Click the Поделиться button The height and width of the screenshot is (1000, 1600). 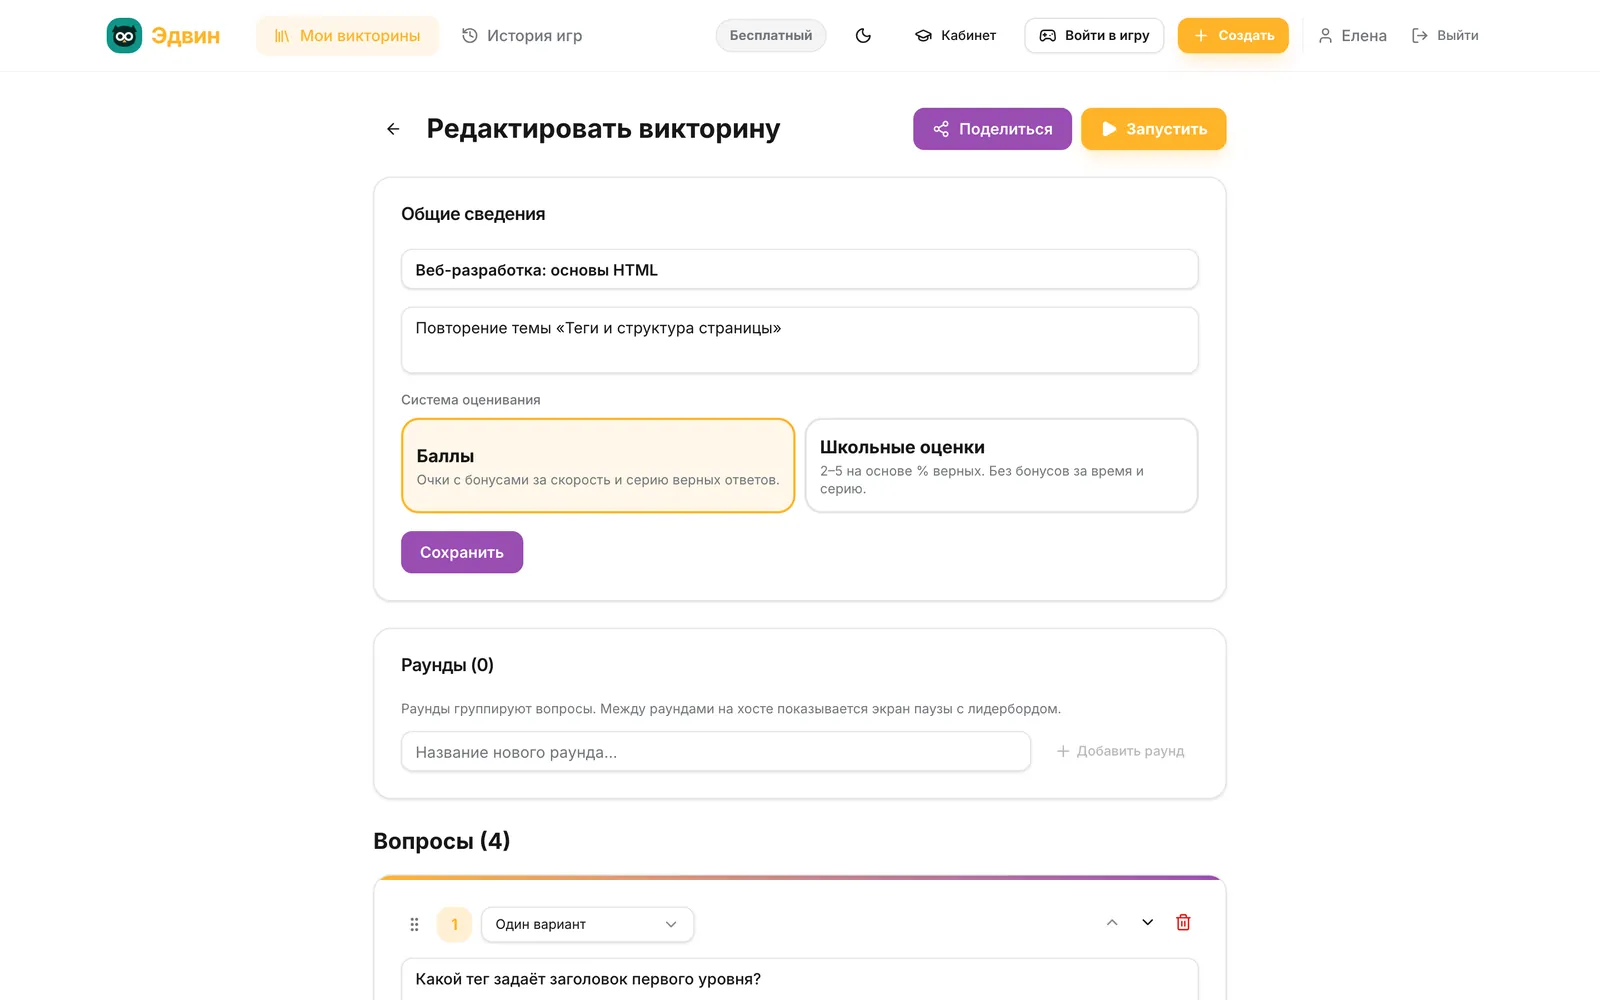point(992,129)
